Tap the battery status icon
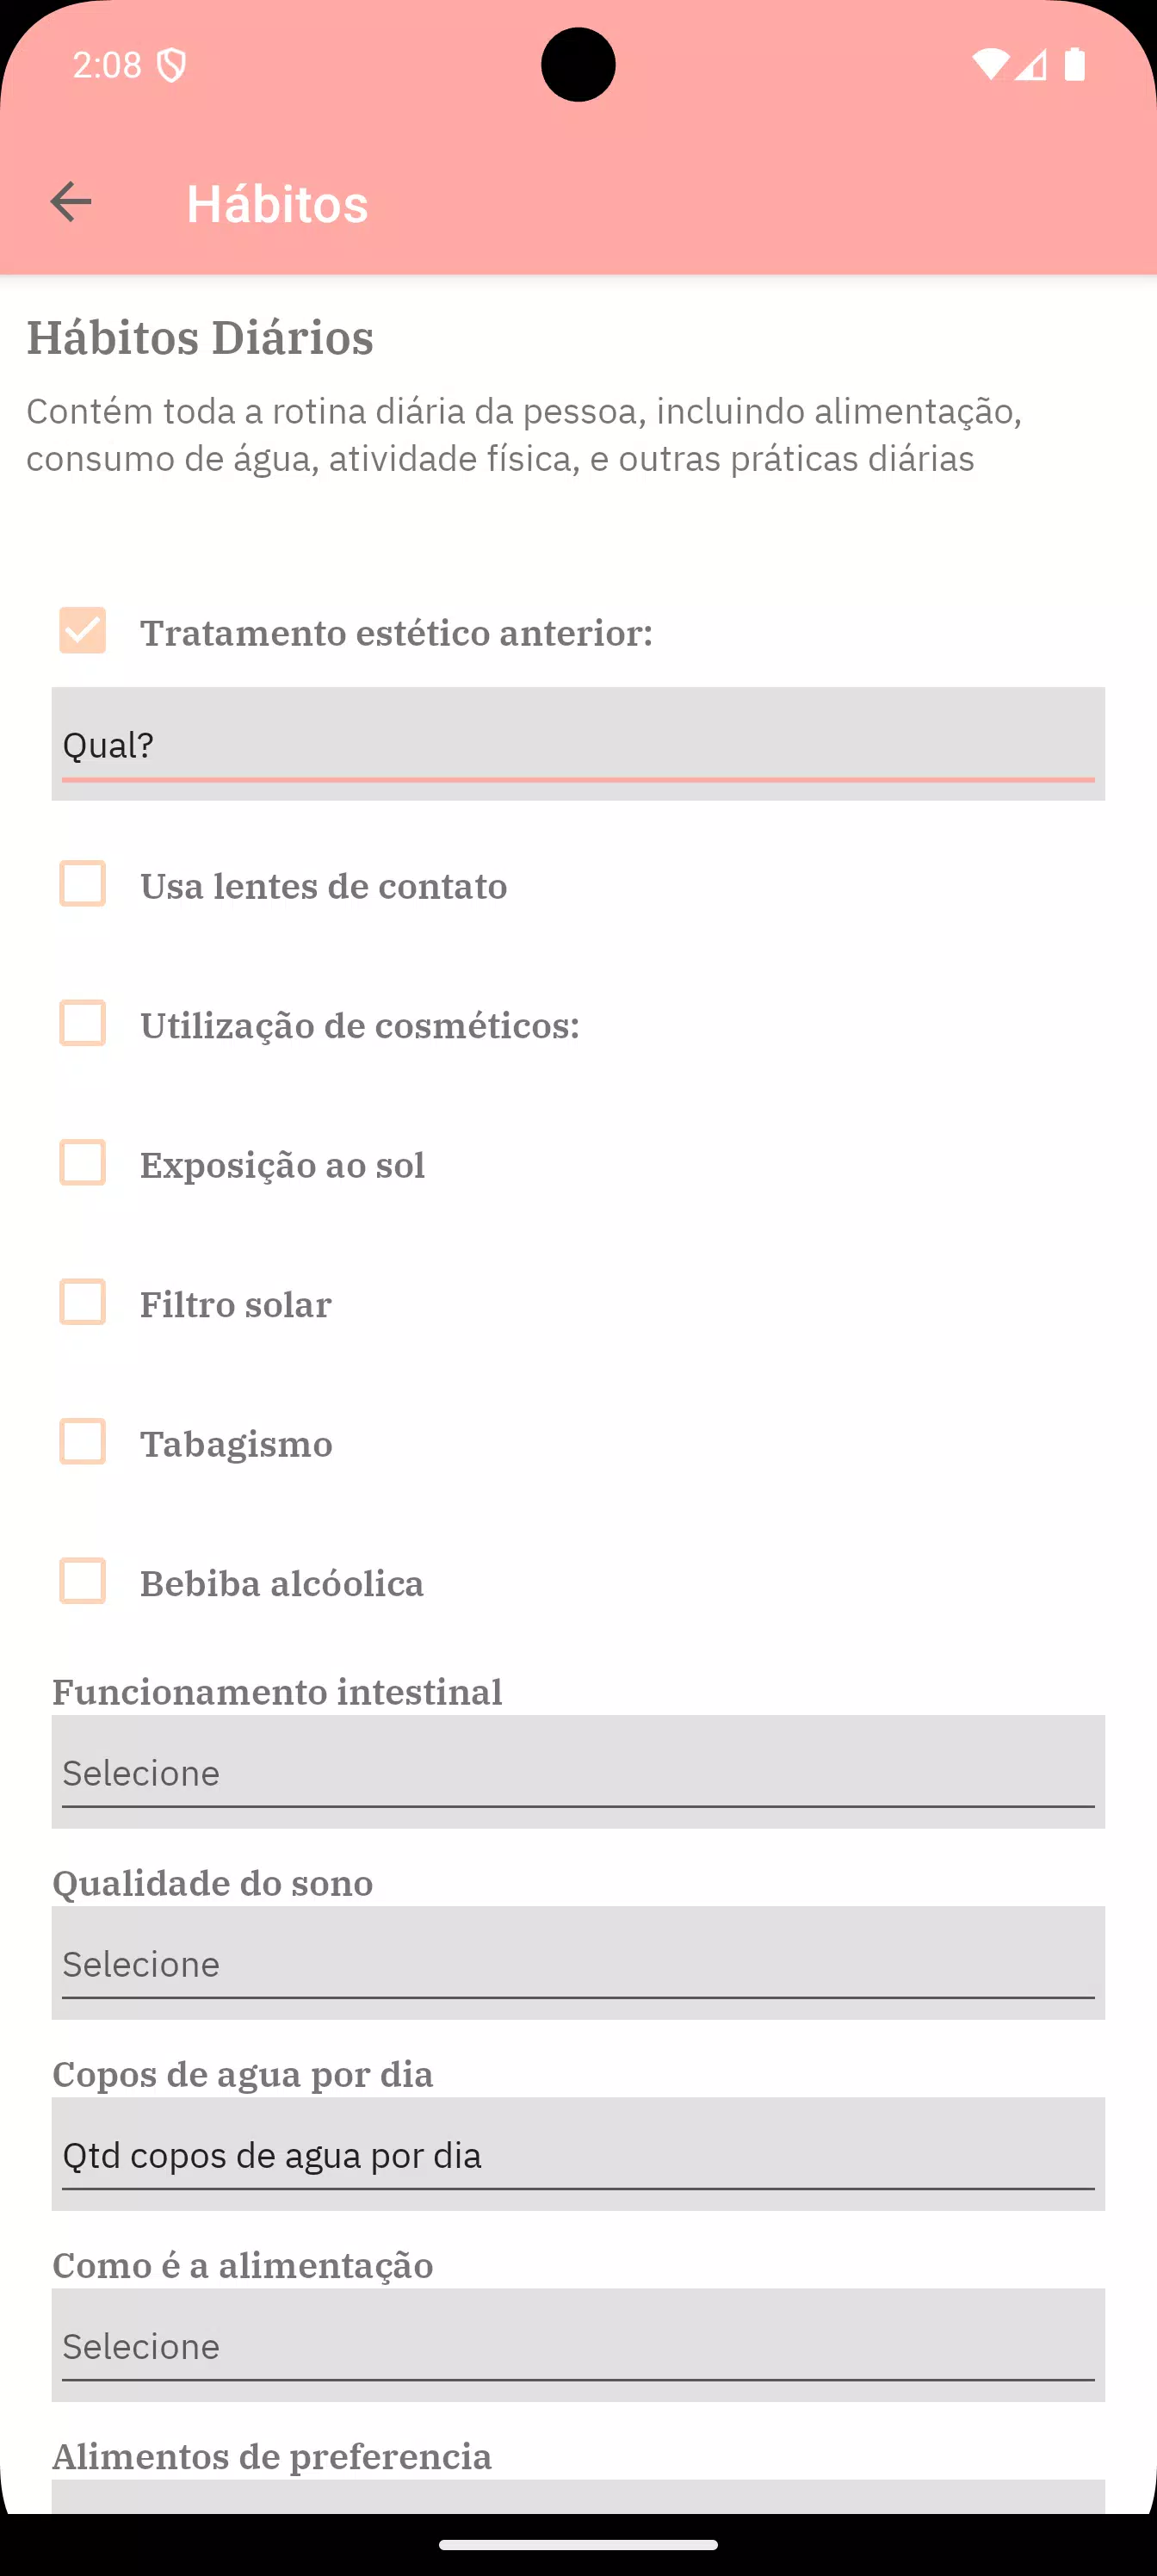Image resolution: width=1157 pixels, height=2576 pixels. coord(1075,65)
